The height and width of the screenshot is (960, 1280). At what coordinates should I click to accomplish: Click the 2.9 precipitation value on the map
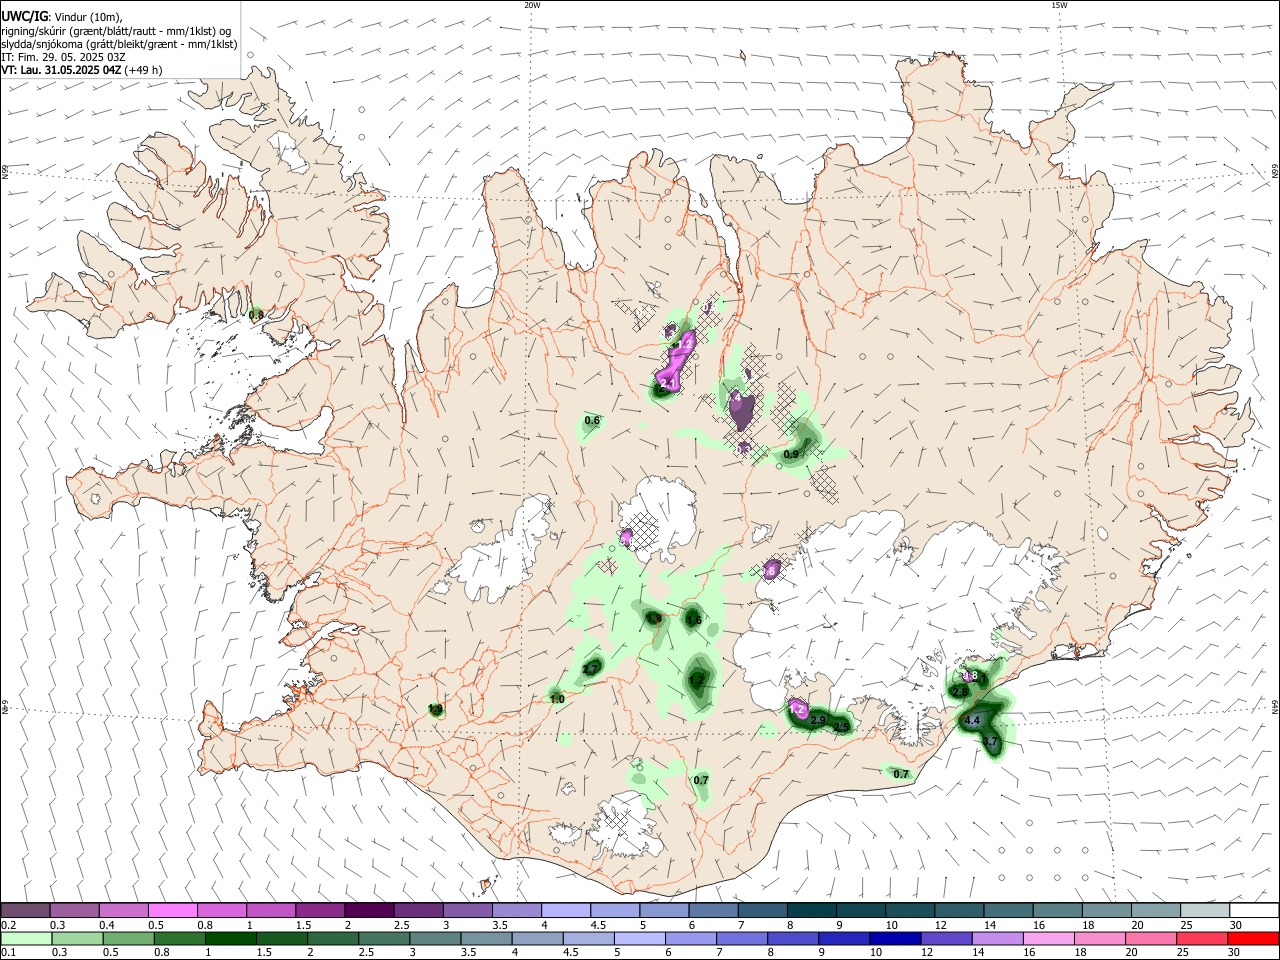817,721
